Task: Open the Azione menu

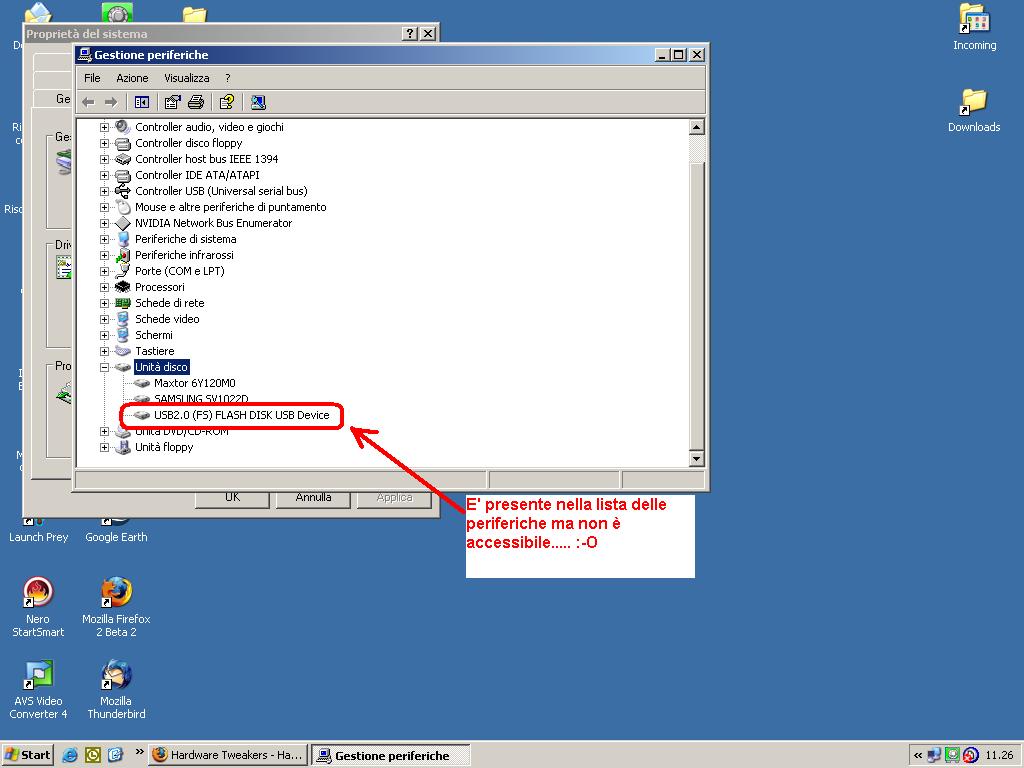Action: pyautogui.click(x=132, y=78)
